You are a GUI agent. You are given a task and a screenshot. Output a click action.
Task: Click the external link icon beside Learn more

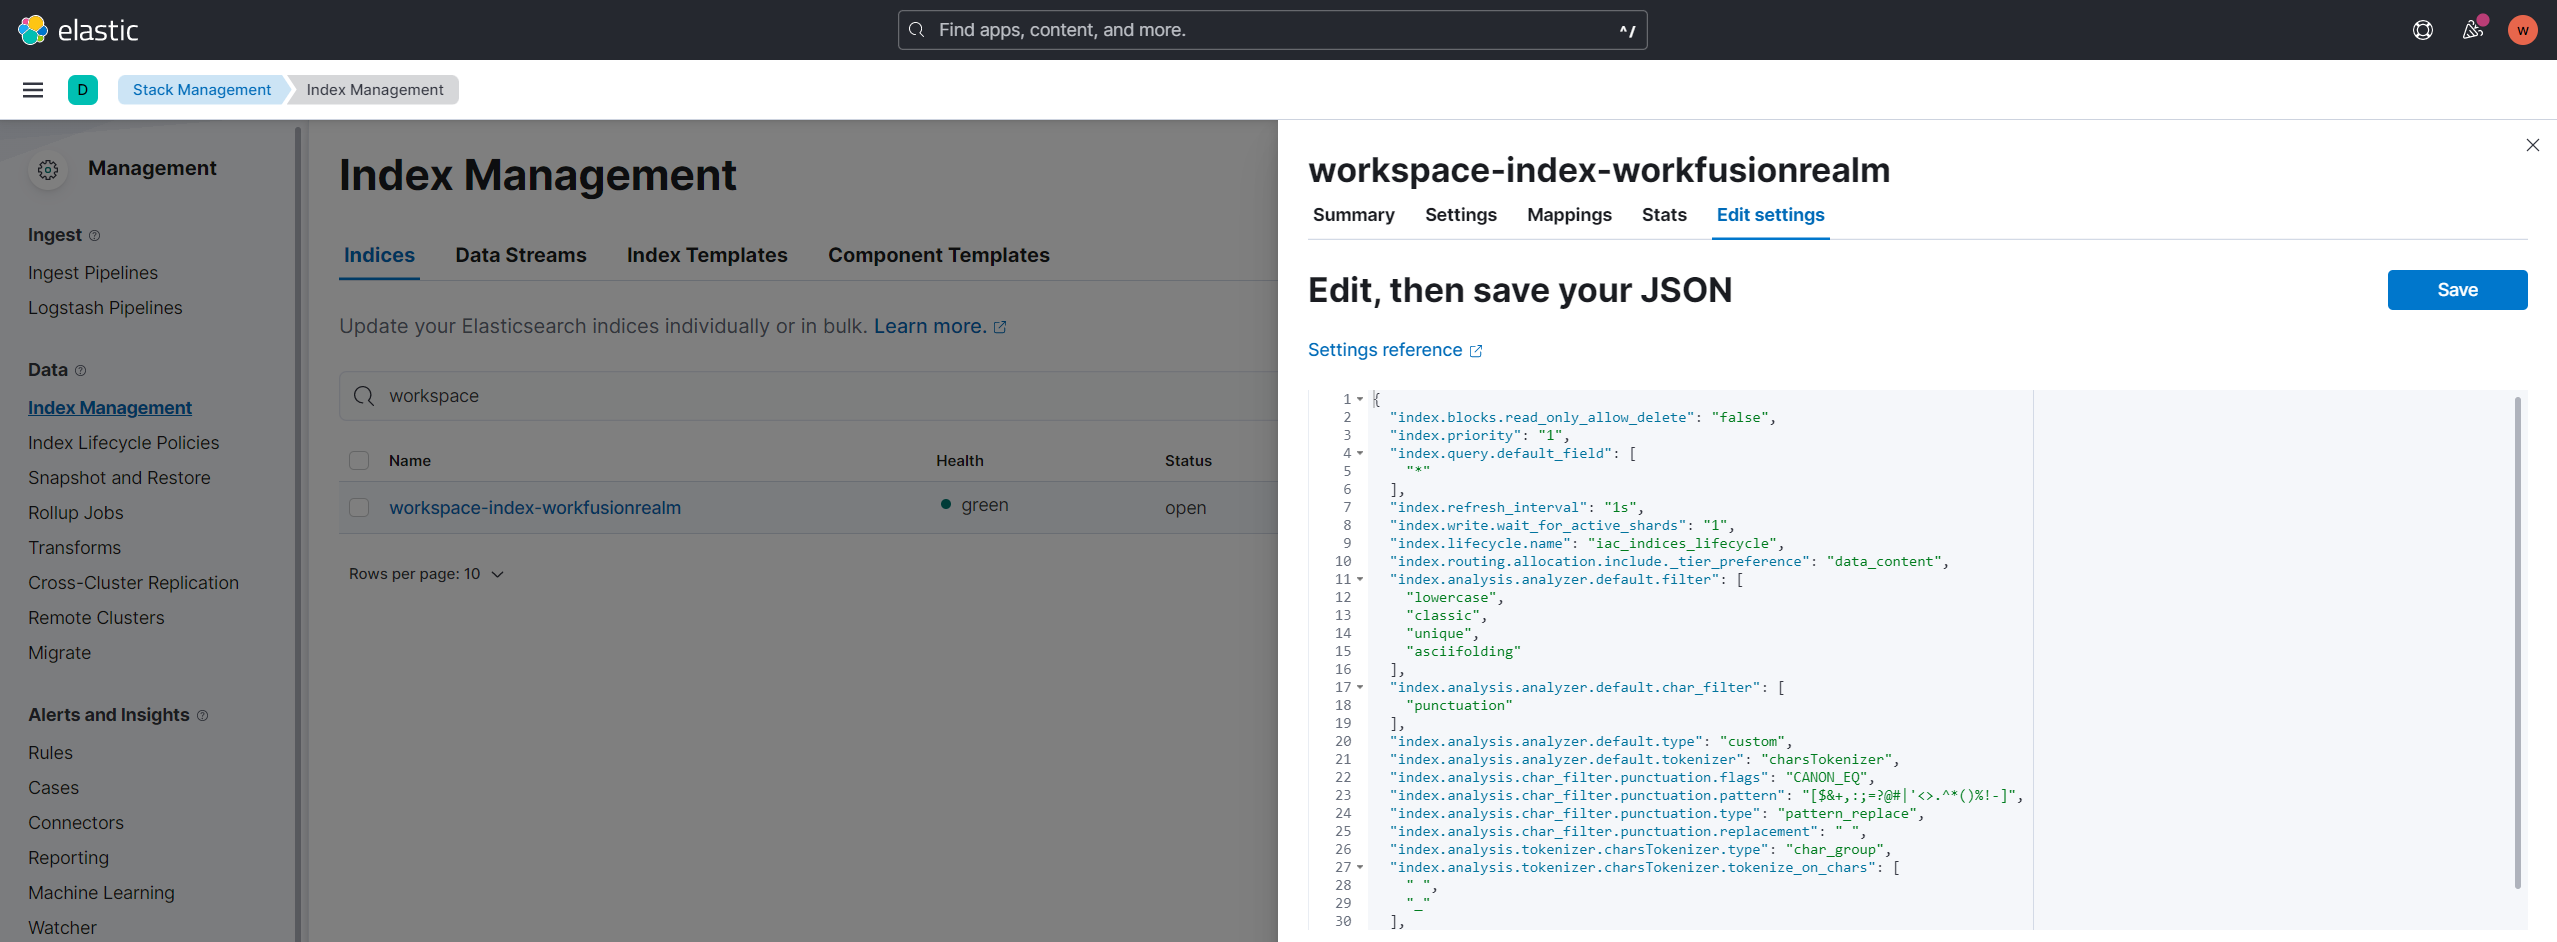point(1000,327)
